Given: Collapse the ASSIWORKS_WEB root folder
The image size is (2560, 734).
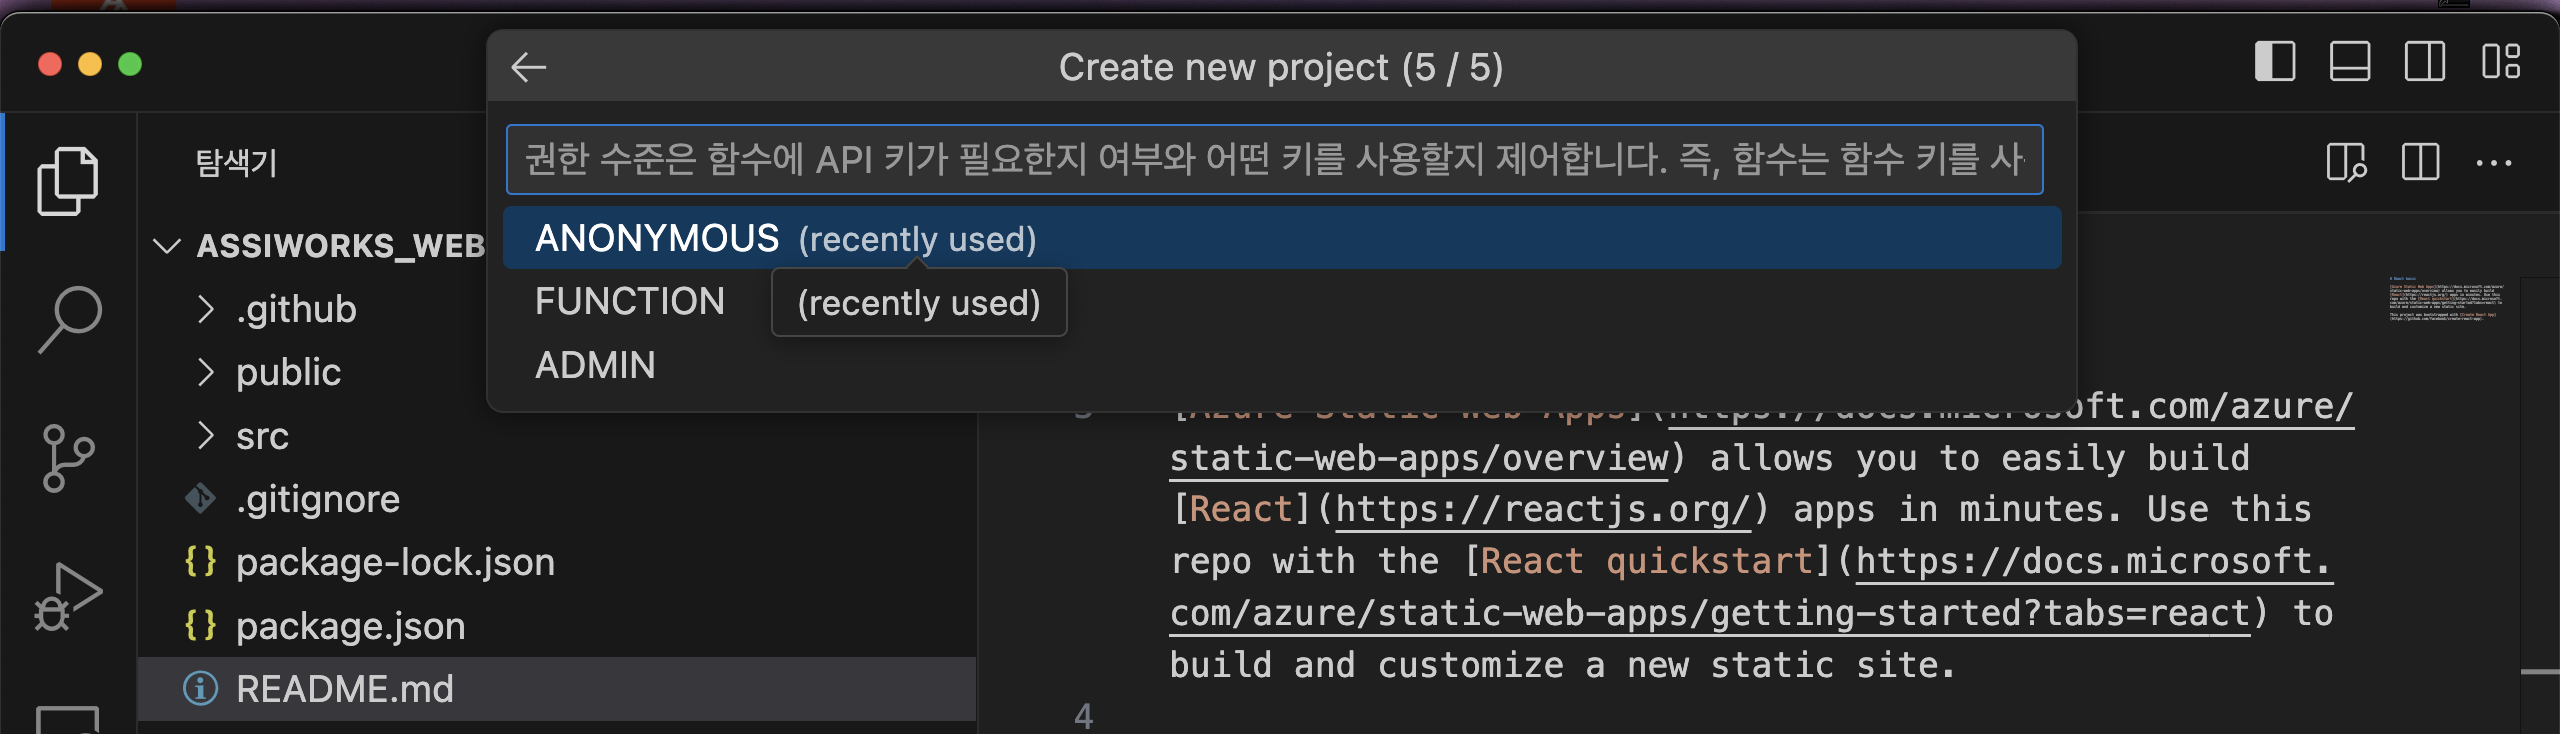Looking at the screenshot, I should tap(167, 246).
